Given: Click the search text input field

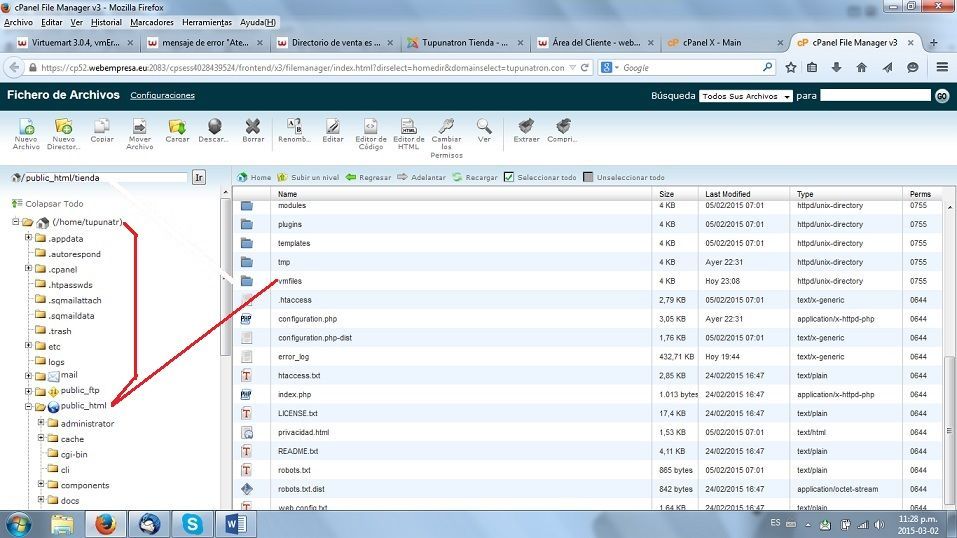Looking at the screenshot, I should 875,95.
